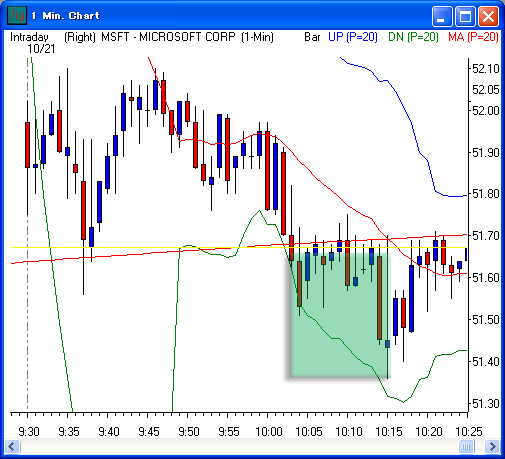
Task: Click the 10:05 time axis label
Action: pos(309,432)
